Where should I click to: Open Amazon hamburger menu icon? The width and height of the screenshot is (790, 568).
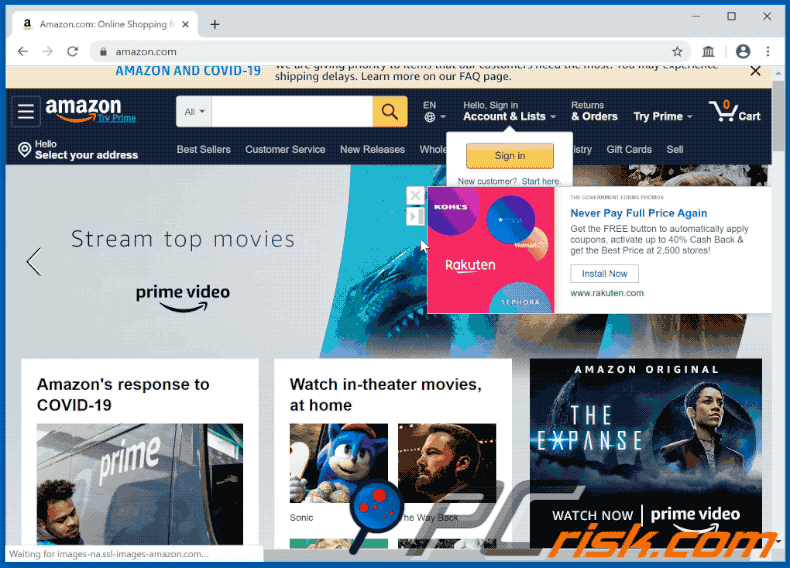[26, 111]
